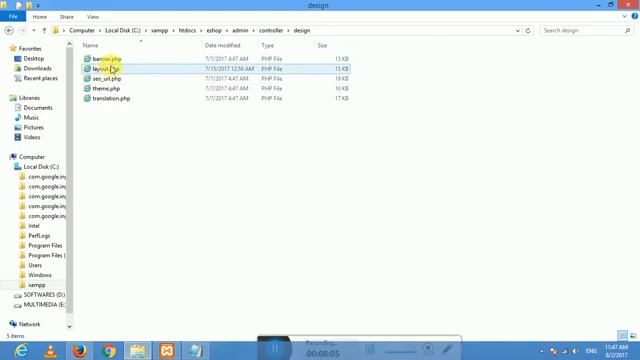Open Google Chrome from the taskbar
This screenshot has height=360, width=640.
click(x=109, y=351)
